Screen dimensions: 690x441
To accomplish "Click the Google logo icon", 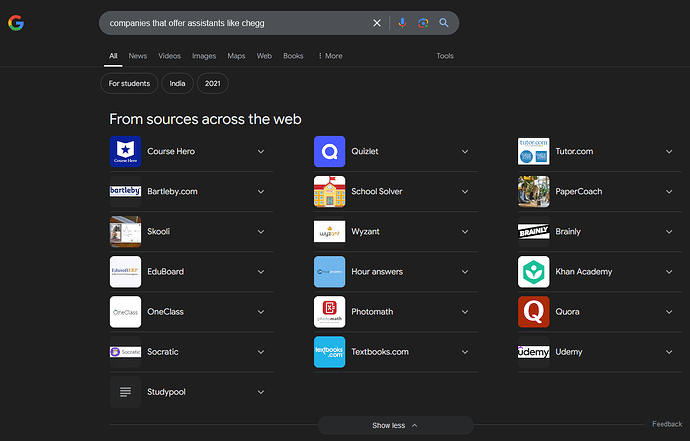I will 16,23.
